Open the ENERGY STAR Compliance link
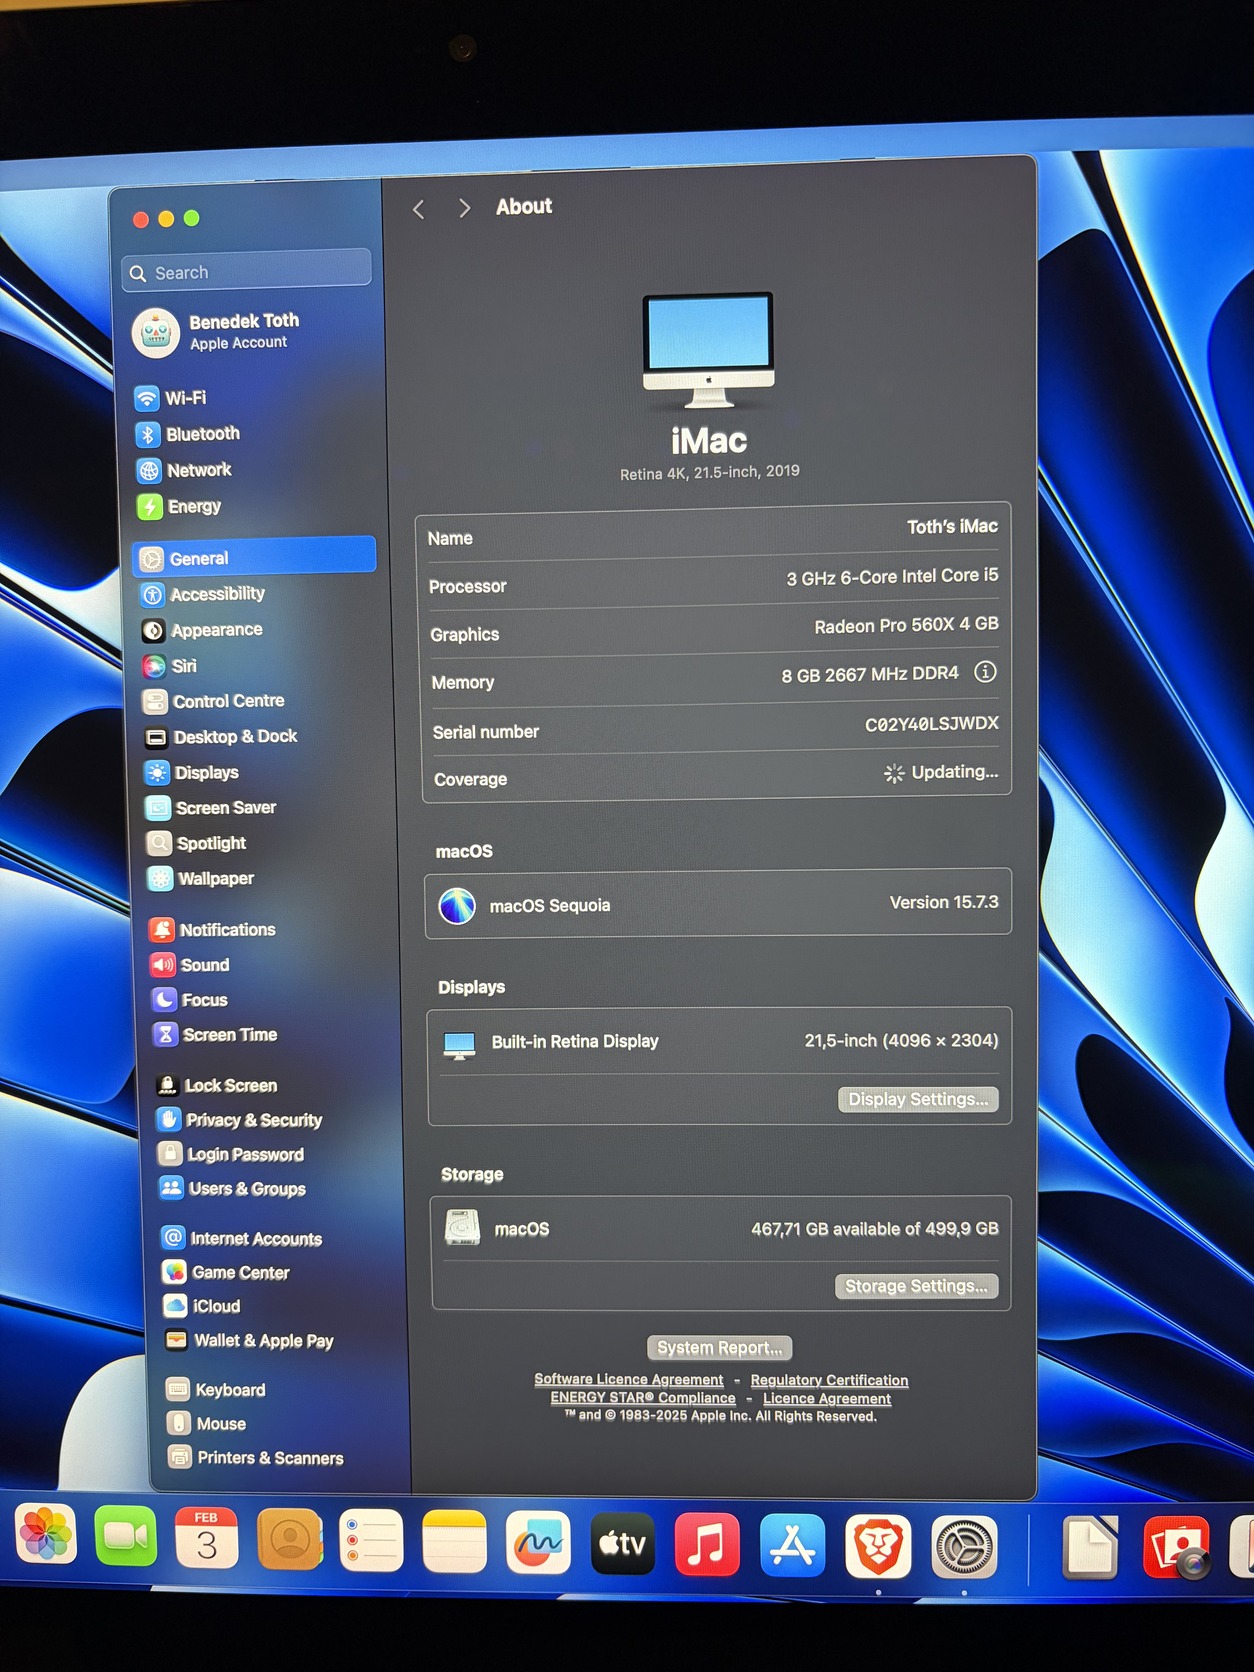Image resolution: width=1254 pixels, height=1672 pixels. [643, 1398]
